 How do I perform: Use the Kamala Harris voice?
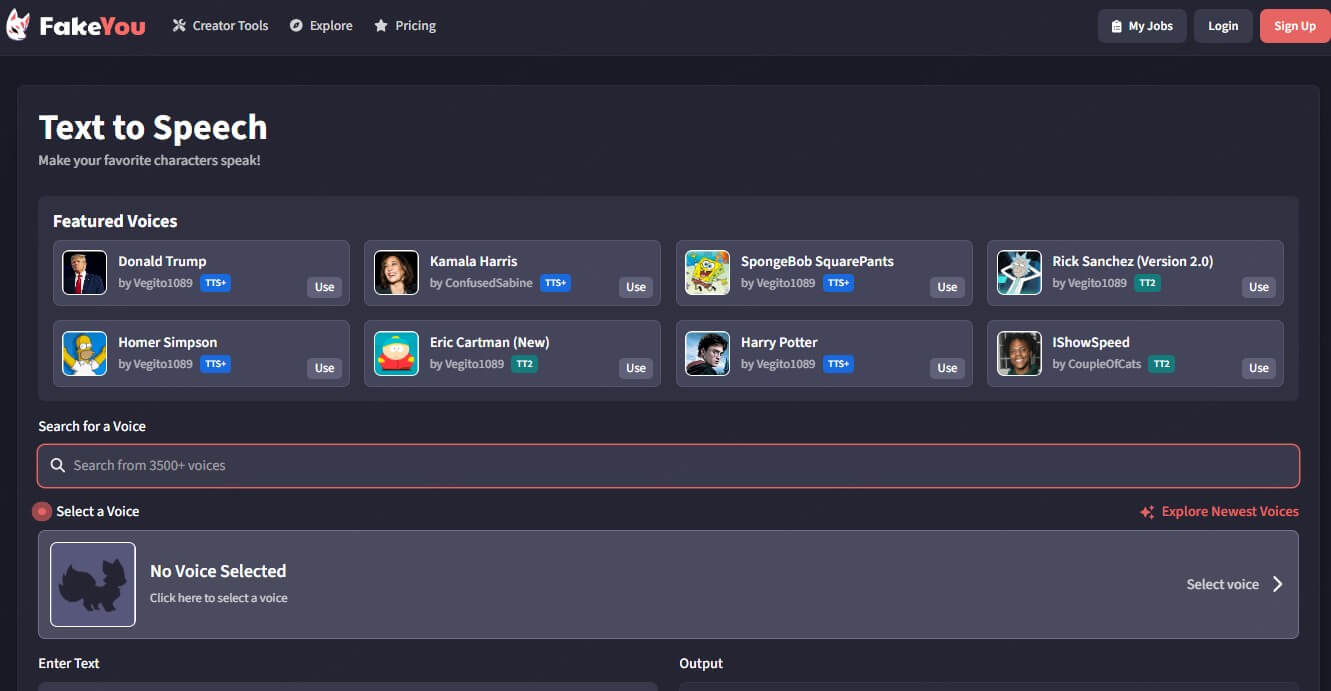point(636,287)
